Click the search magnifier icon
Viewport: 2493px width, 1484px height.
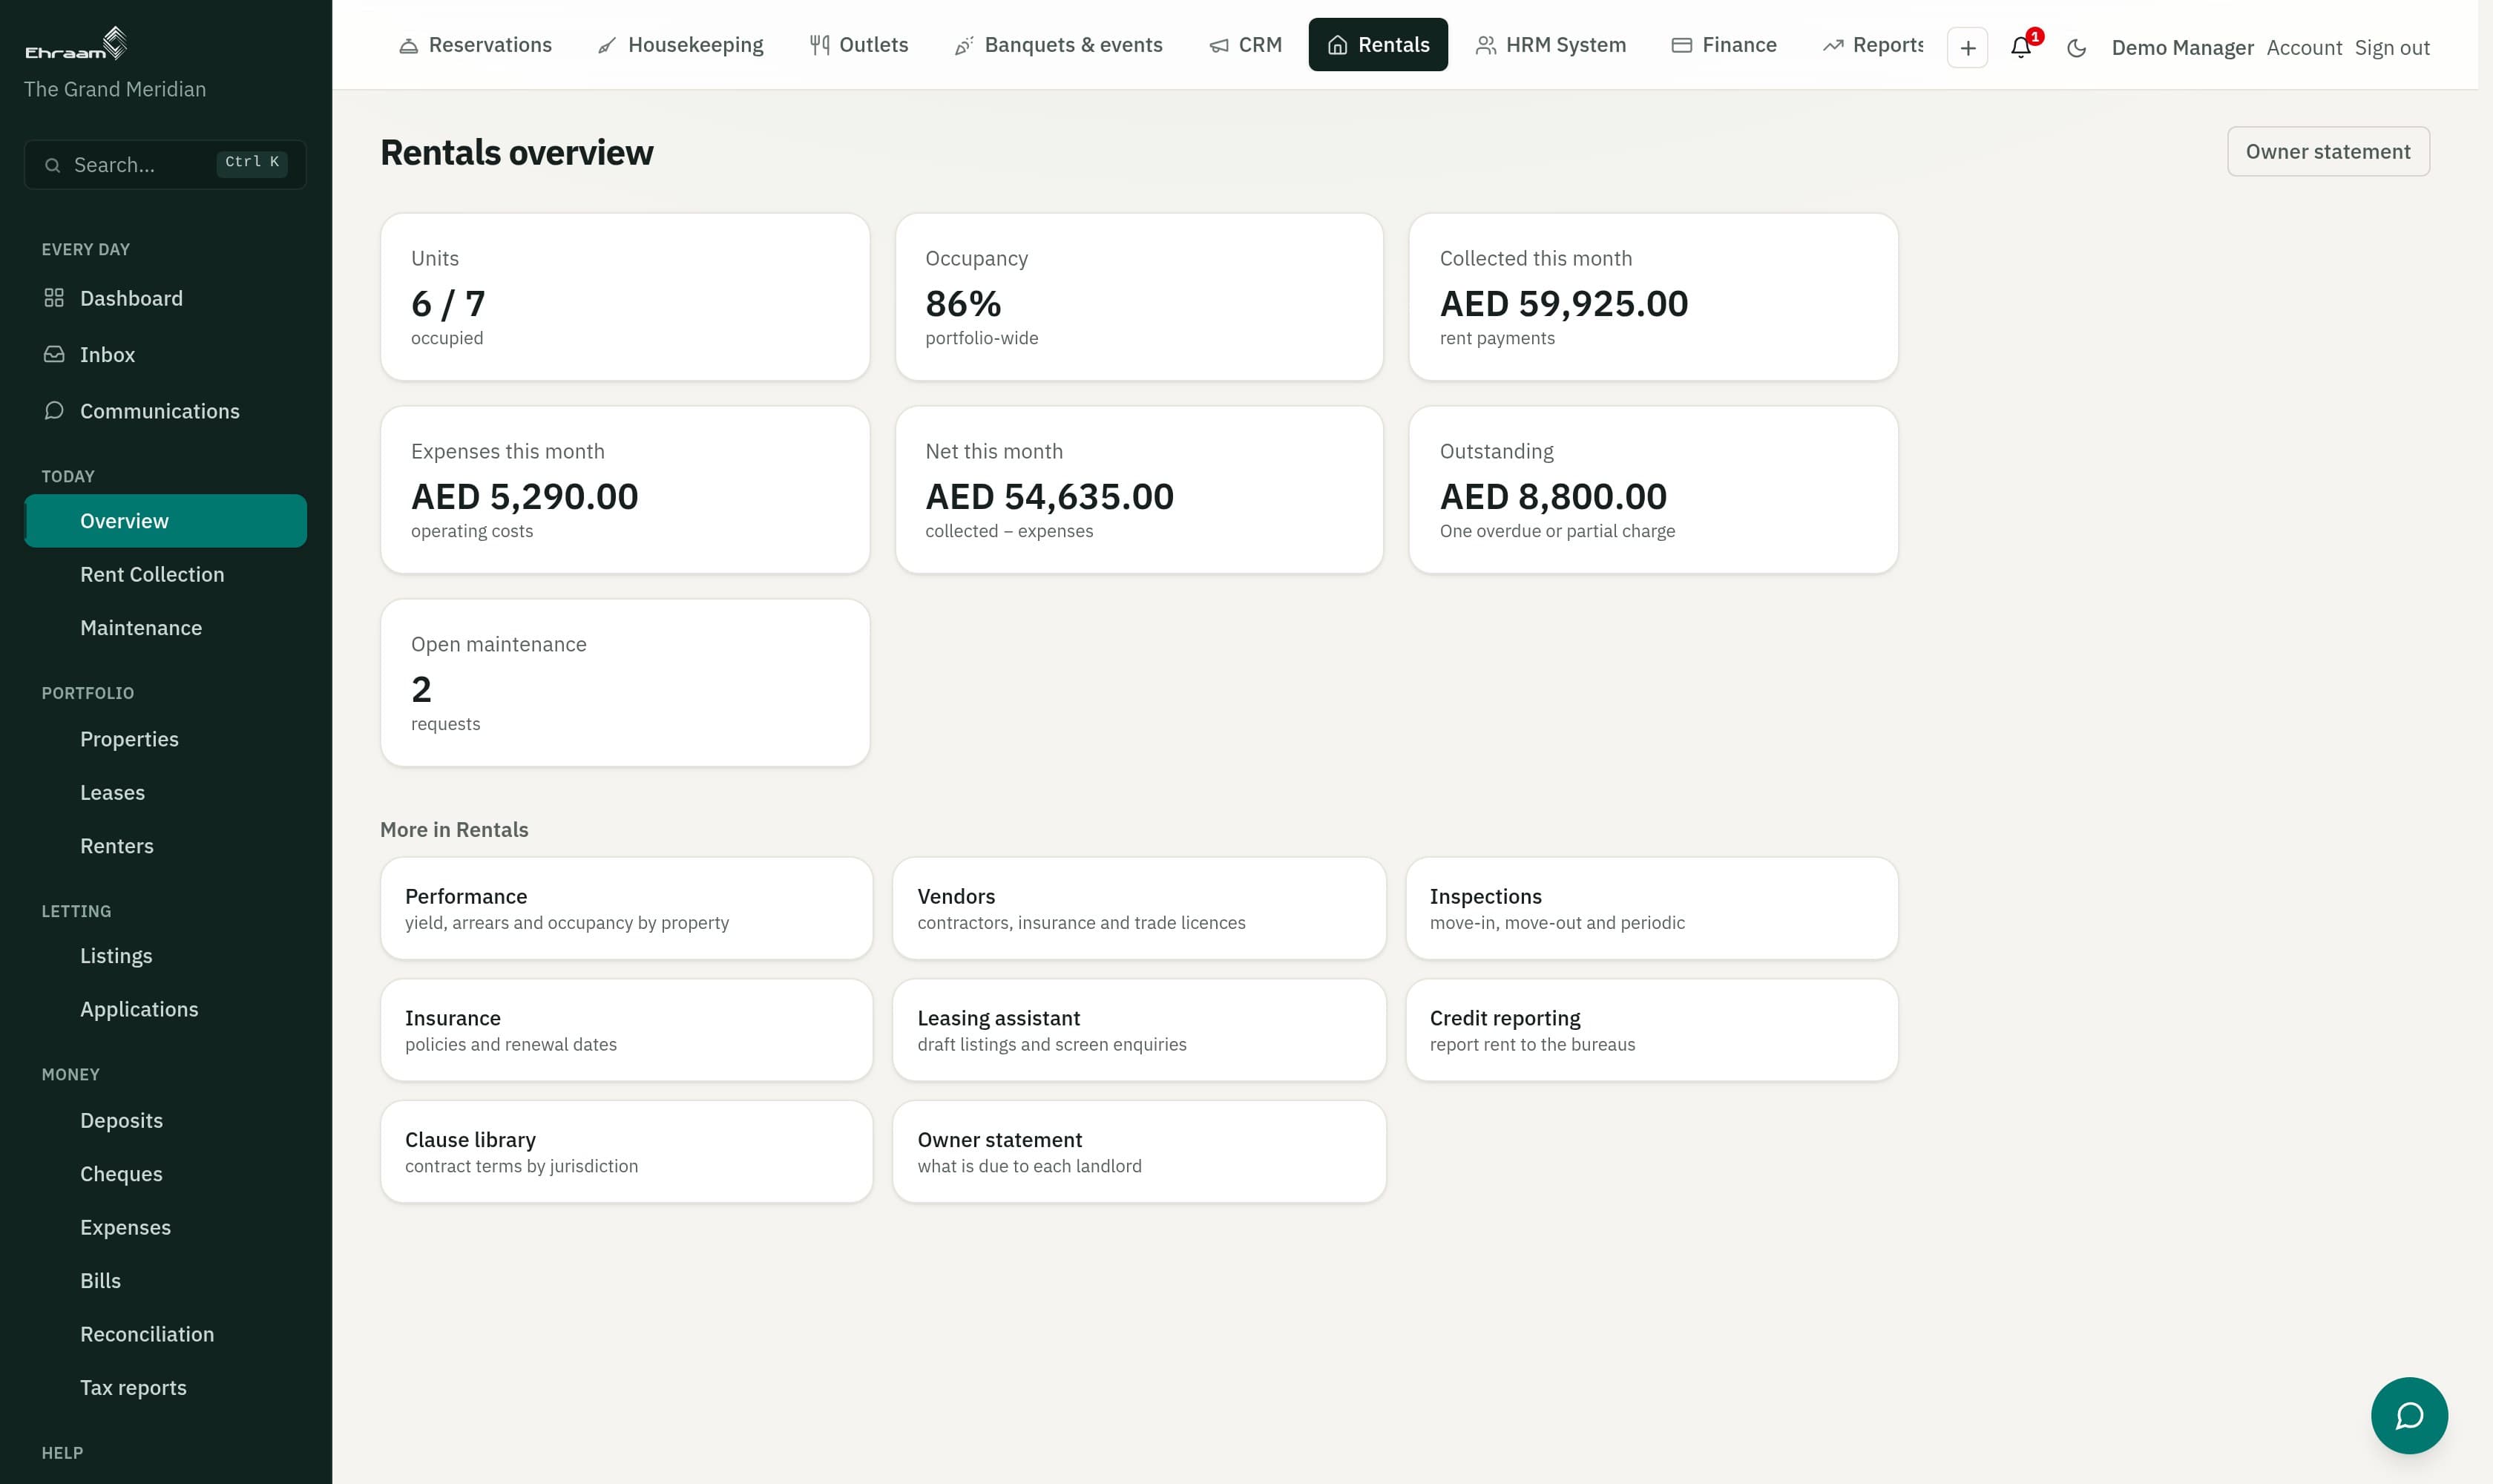pyautogui.click(x=53, y=165)
